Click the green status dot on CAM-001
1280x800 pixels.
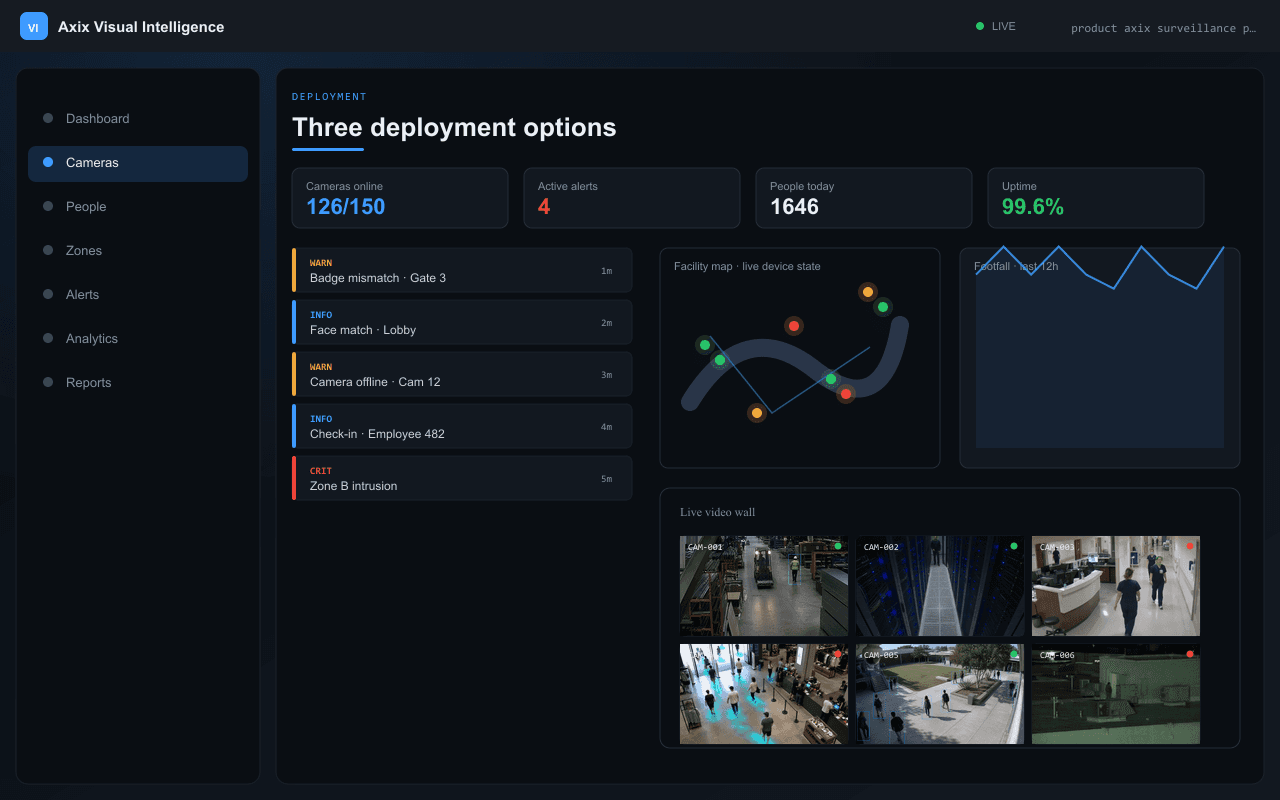coord(838,546)
